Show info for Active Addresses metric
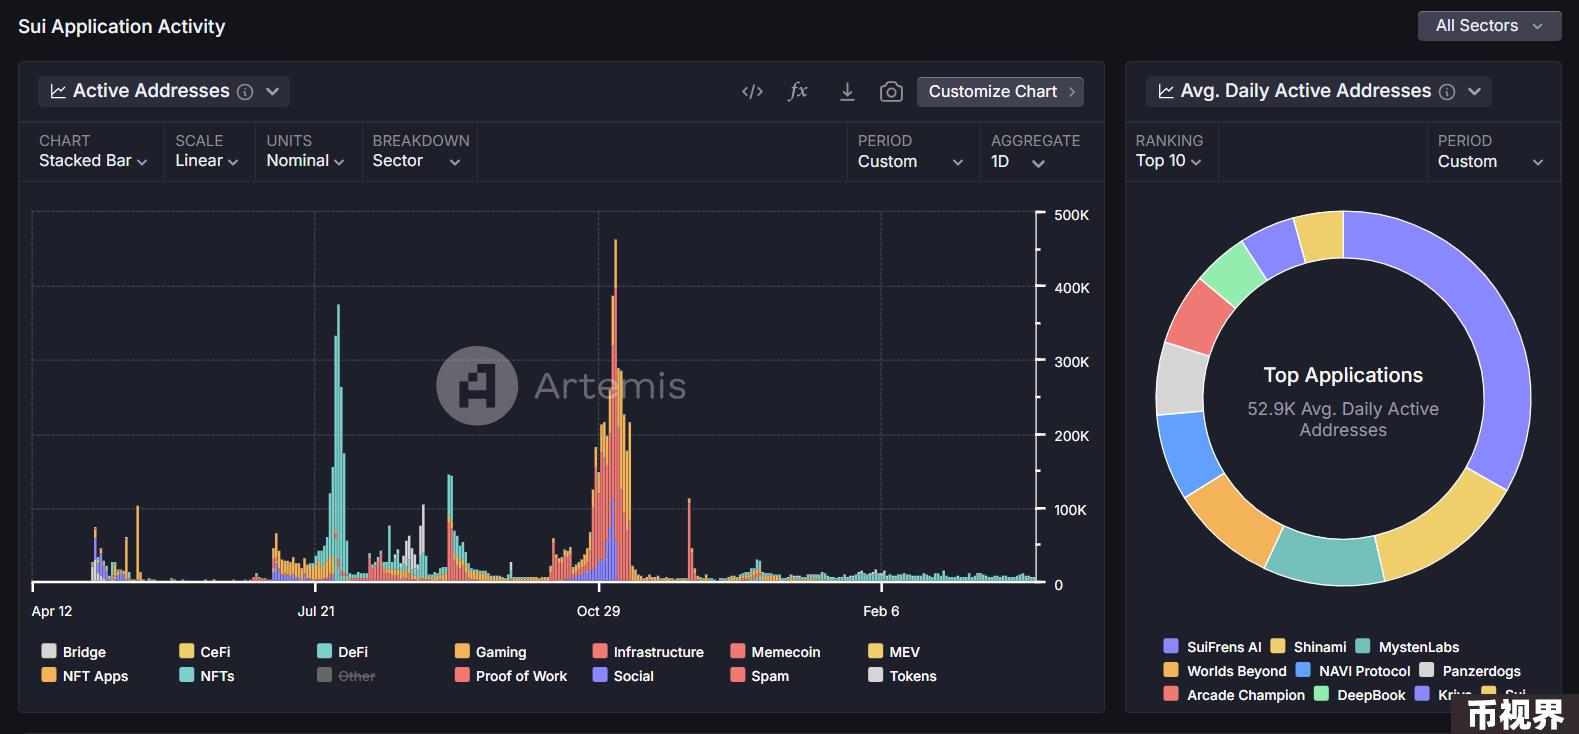The height and width of the screenshot is (734, 1579). 245,92
